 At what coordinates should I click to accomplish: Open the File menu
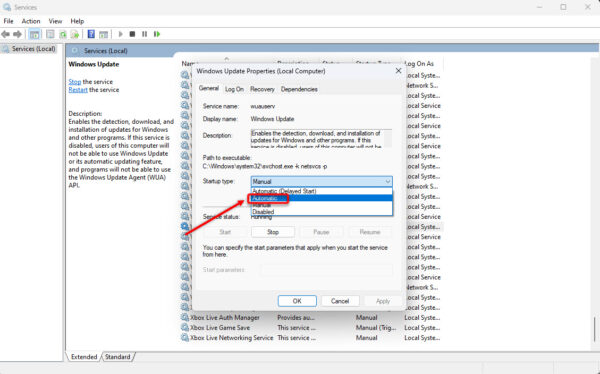pos(8,21)
